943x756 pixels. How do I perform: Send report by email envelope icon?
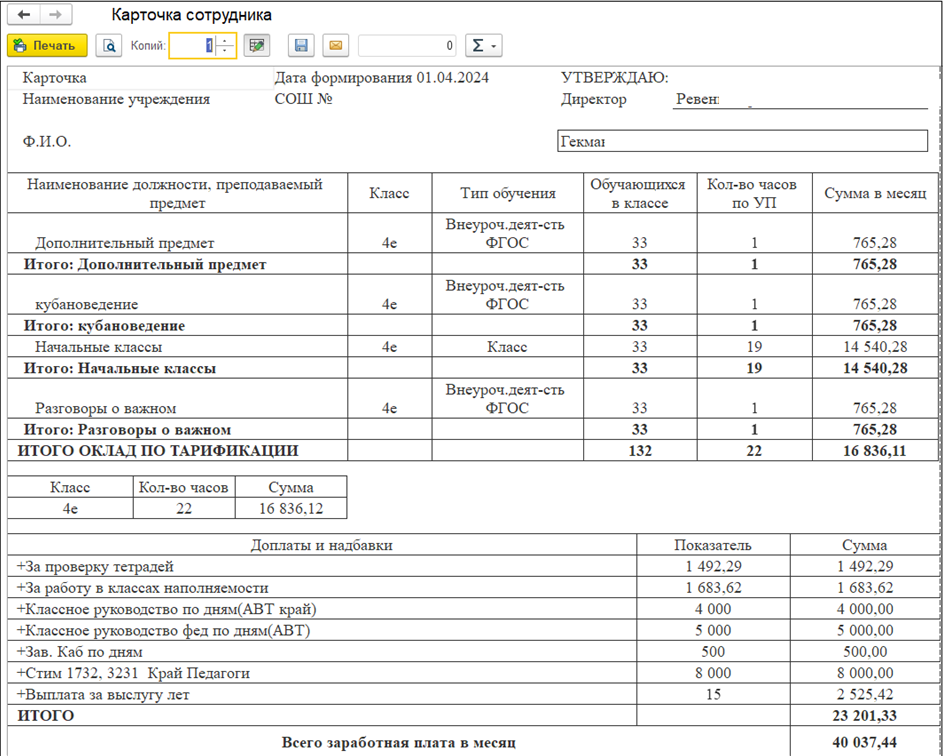pos(335,46)
